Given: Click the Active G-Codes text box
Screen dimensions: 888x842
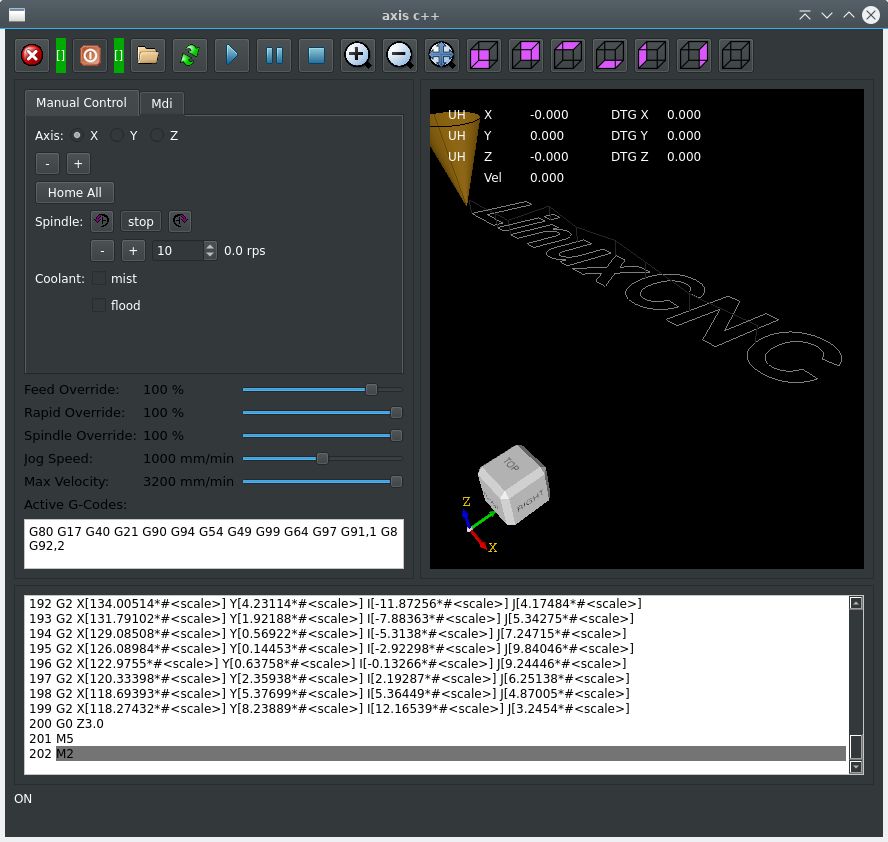Looking at the screenshot, I should [214, 544].
